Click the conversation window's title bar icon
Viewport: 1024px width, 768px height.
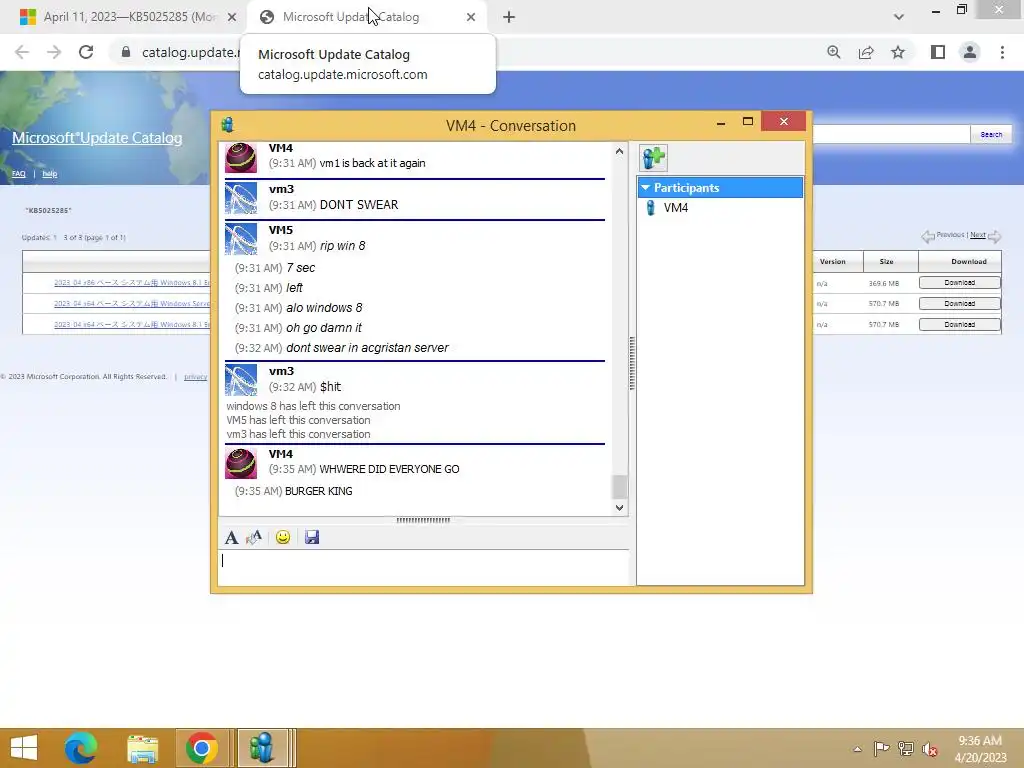click(x=227, y=125)
